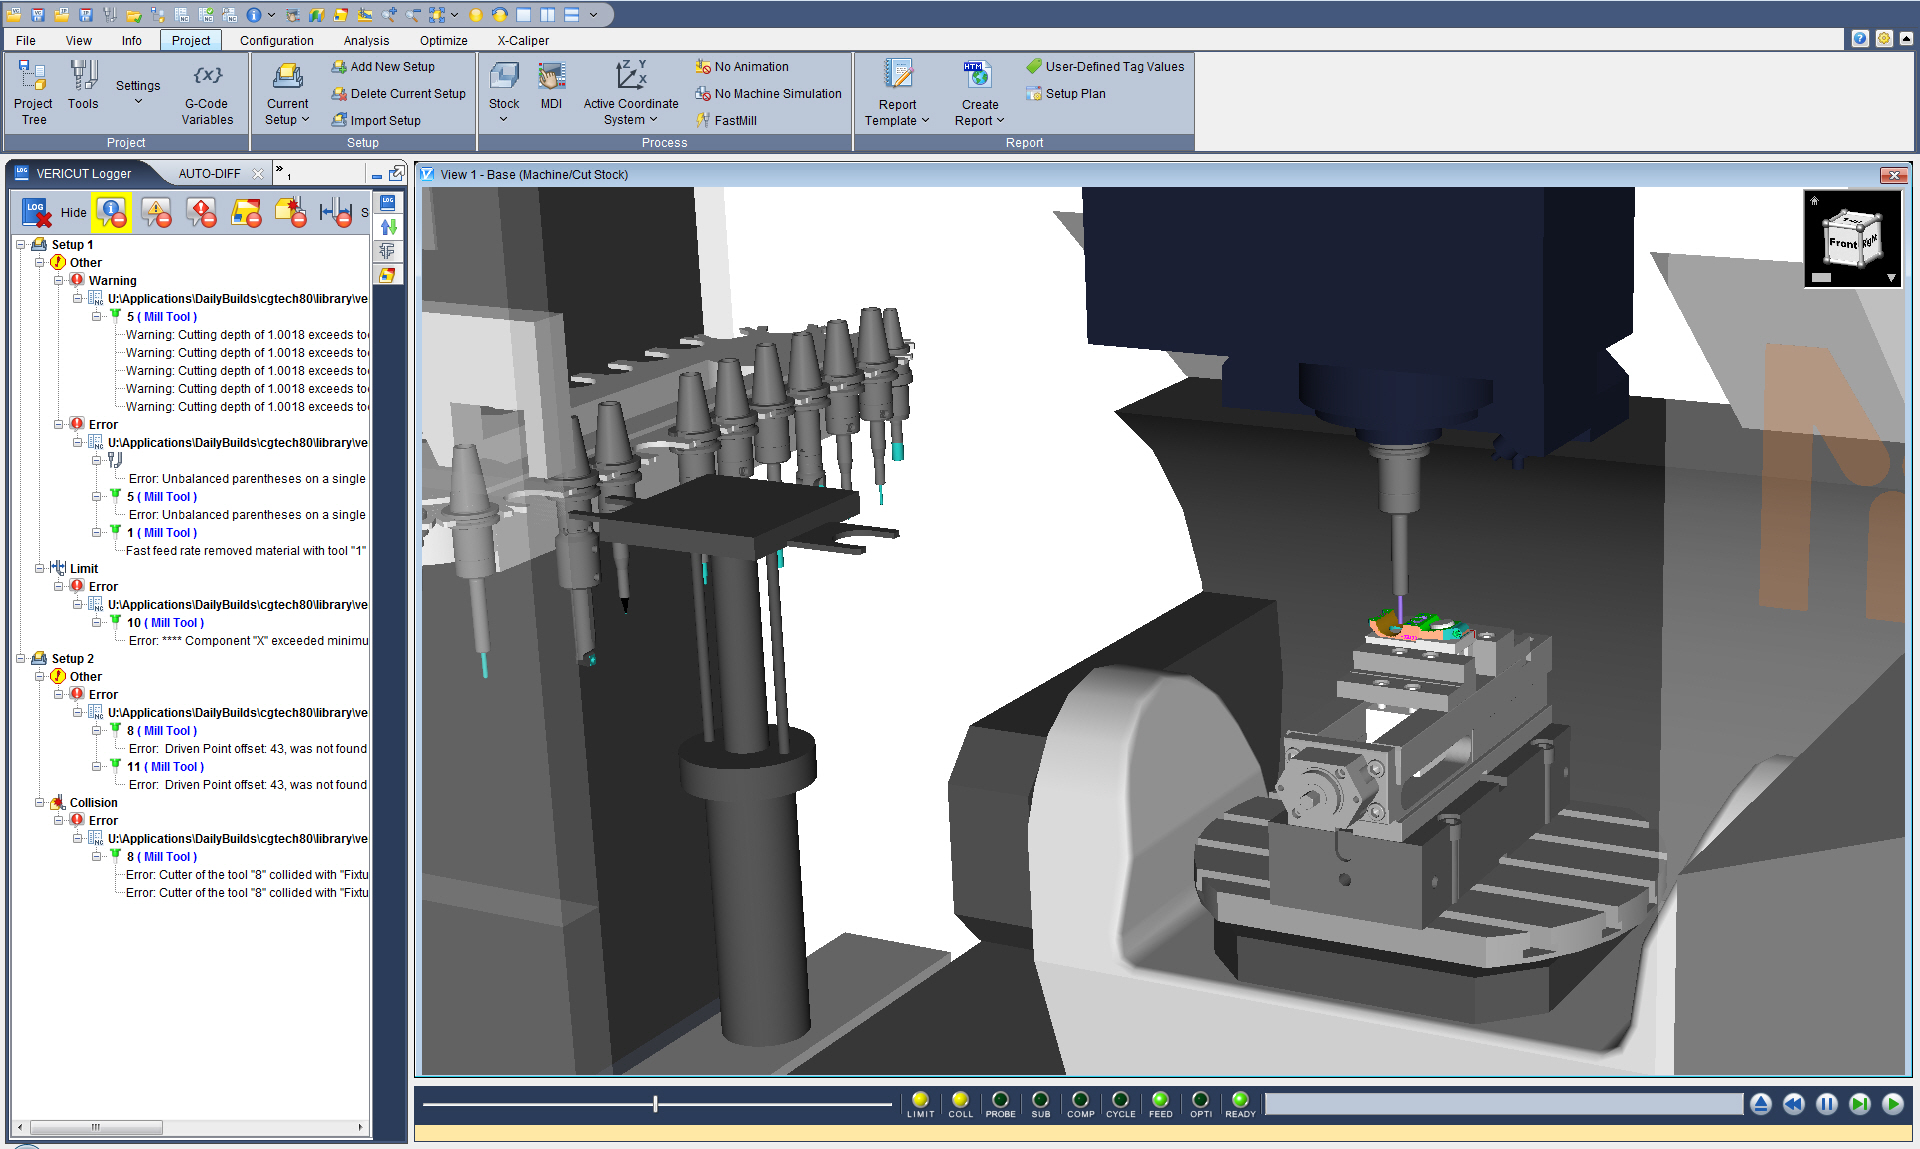The image size is (1920, 1149).
Task: Toggle hiding of info messages
Action: pyautogui.click(x=112, y=212)
